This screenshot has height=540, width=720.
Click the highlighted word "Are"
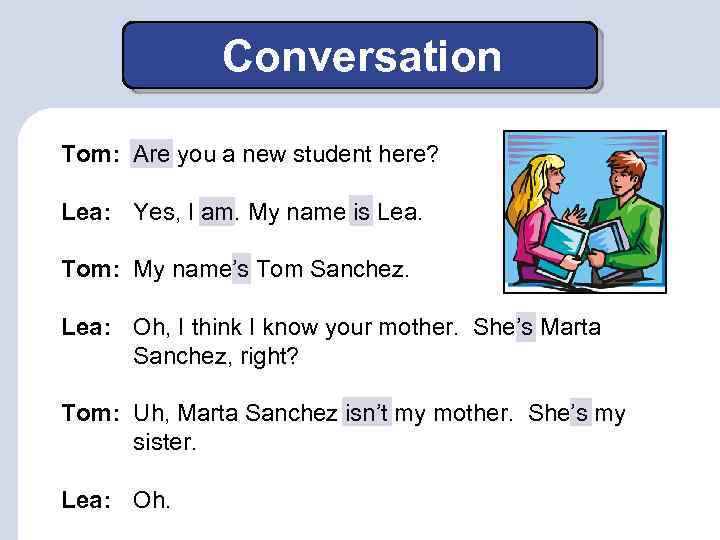[152, 155]
